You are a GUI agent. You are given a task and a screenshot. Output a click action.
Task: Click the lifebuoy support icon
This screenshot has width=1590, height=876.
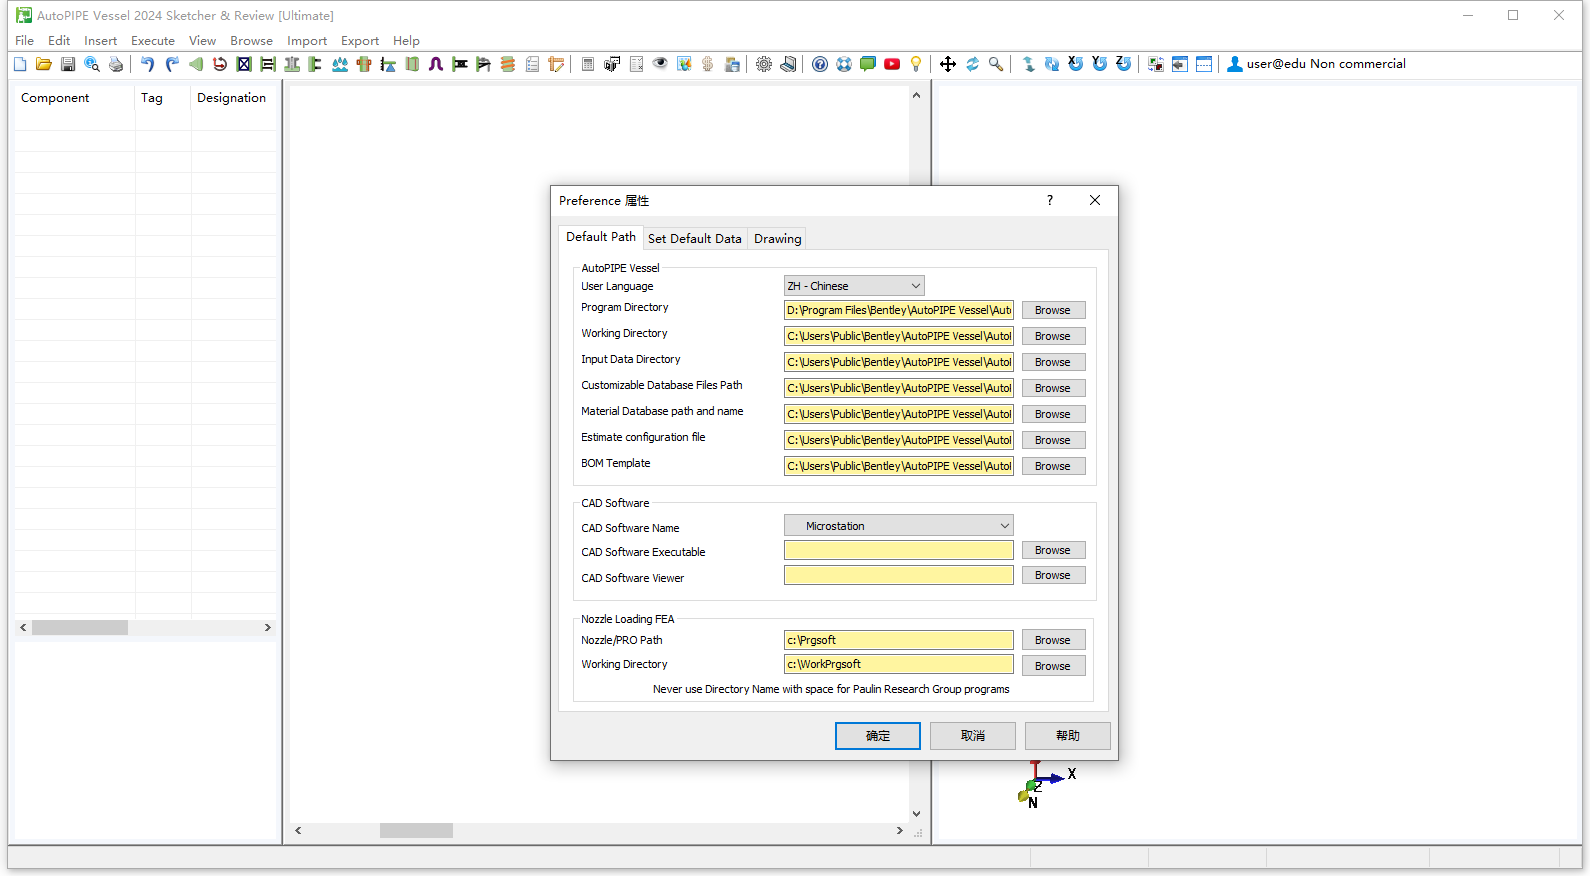[x=844, y=64]
